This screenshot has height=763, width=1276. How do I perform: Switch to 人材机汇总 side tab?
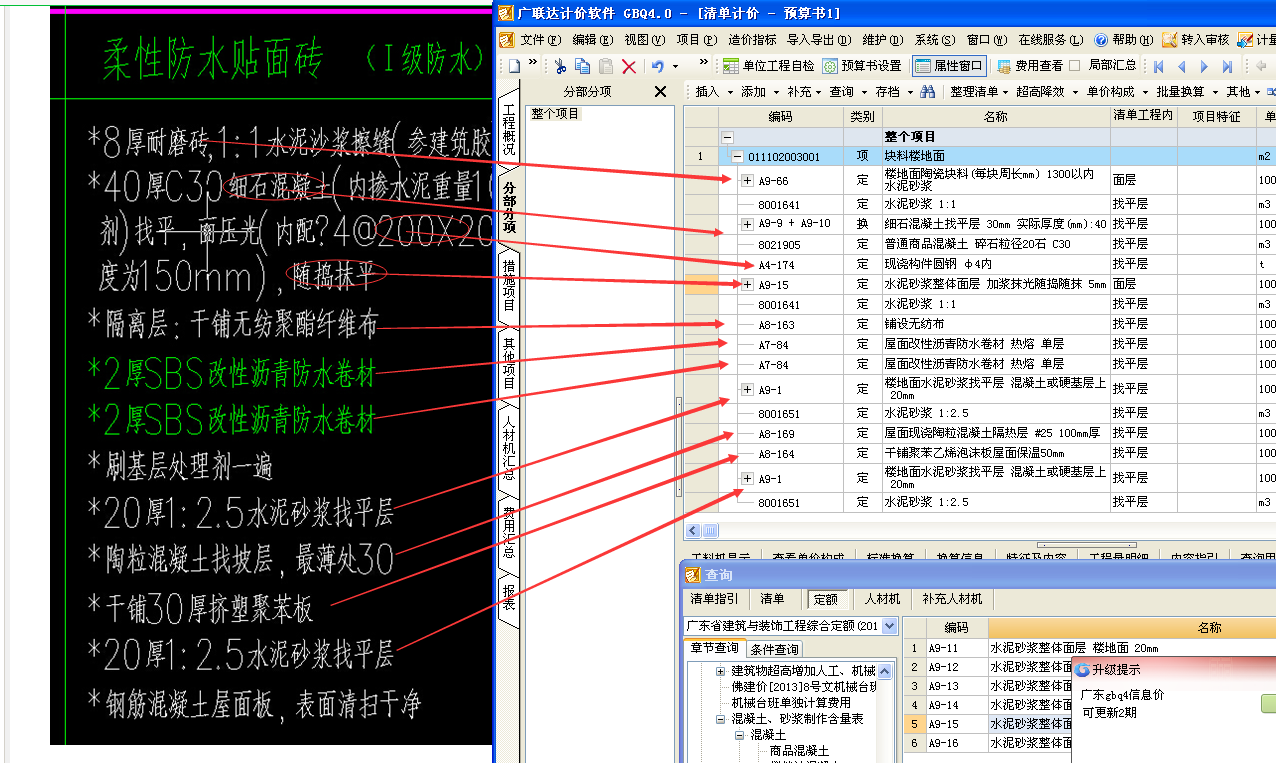[x=509, y=448]
